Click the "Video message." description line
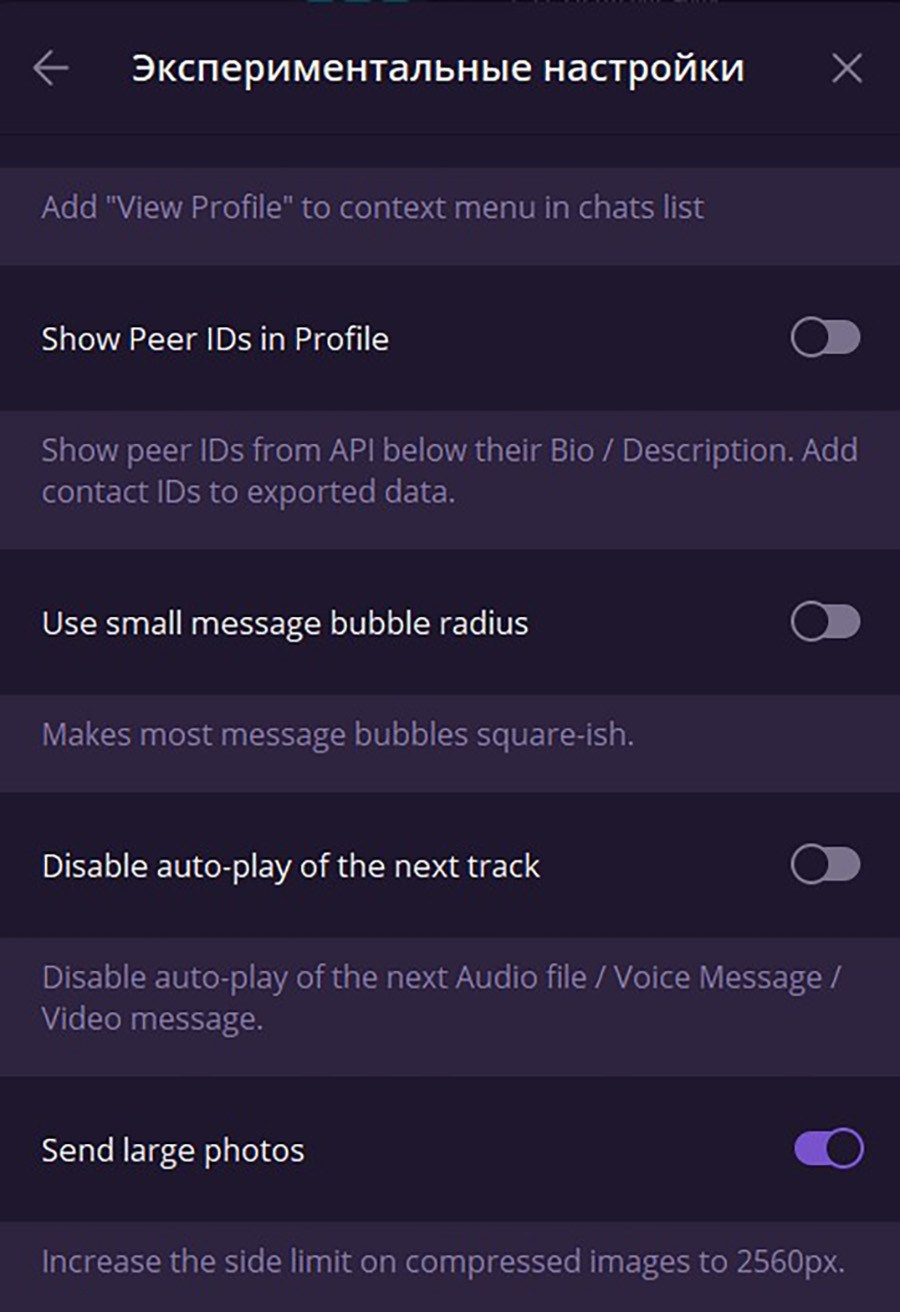Image resolution: width=900 pixels, height=1312 pixels. [x=152, y=1019]
